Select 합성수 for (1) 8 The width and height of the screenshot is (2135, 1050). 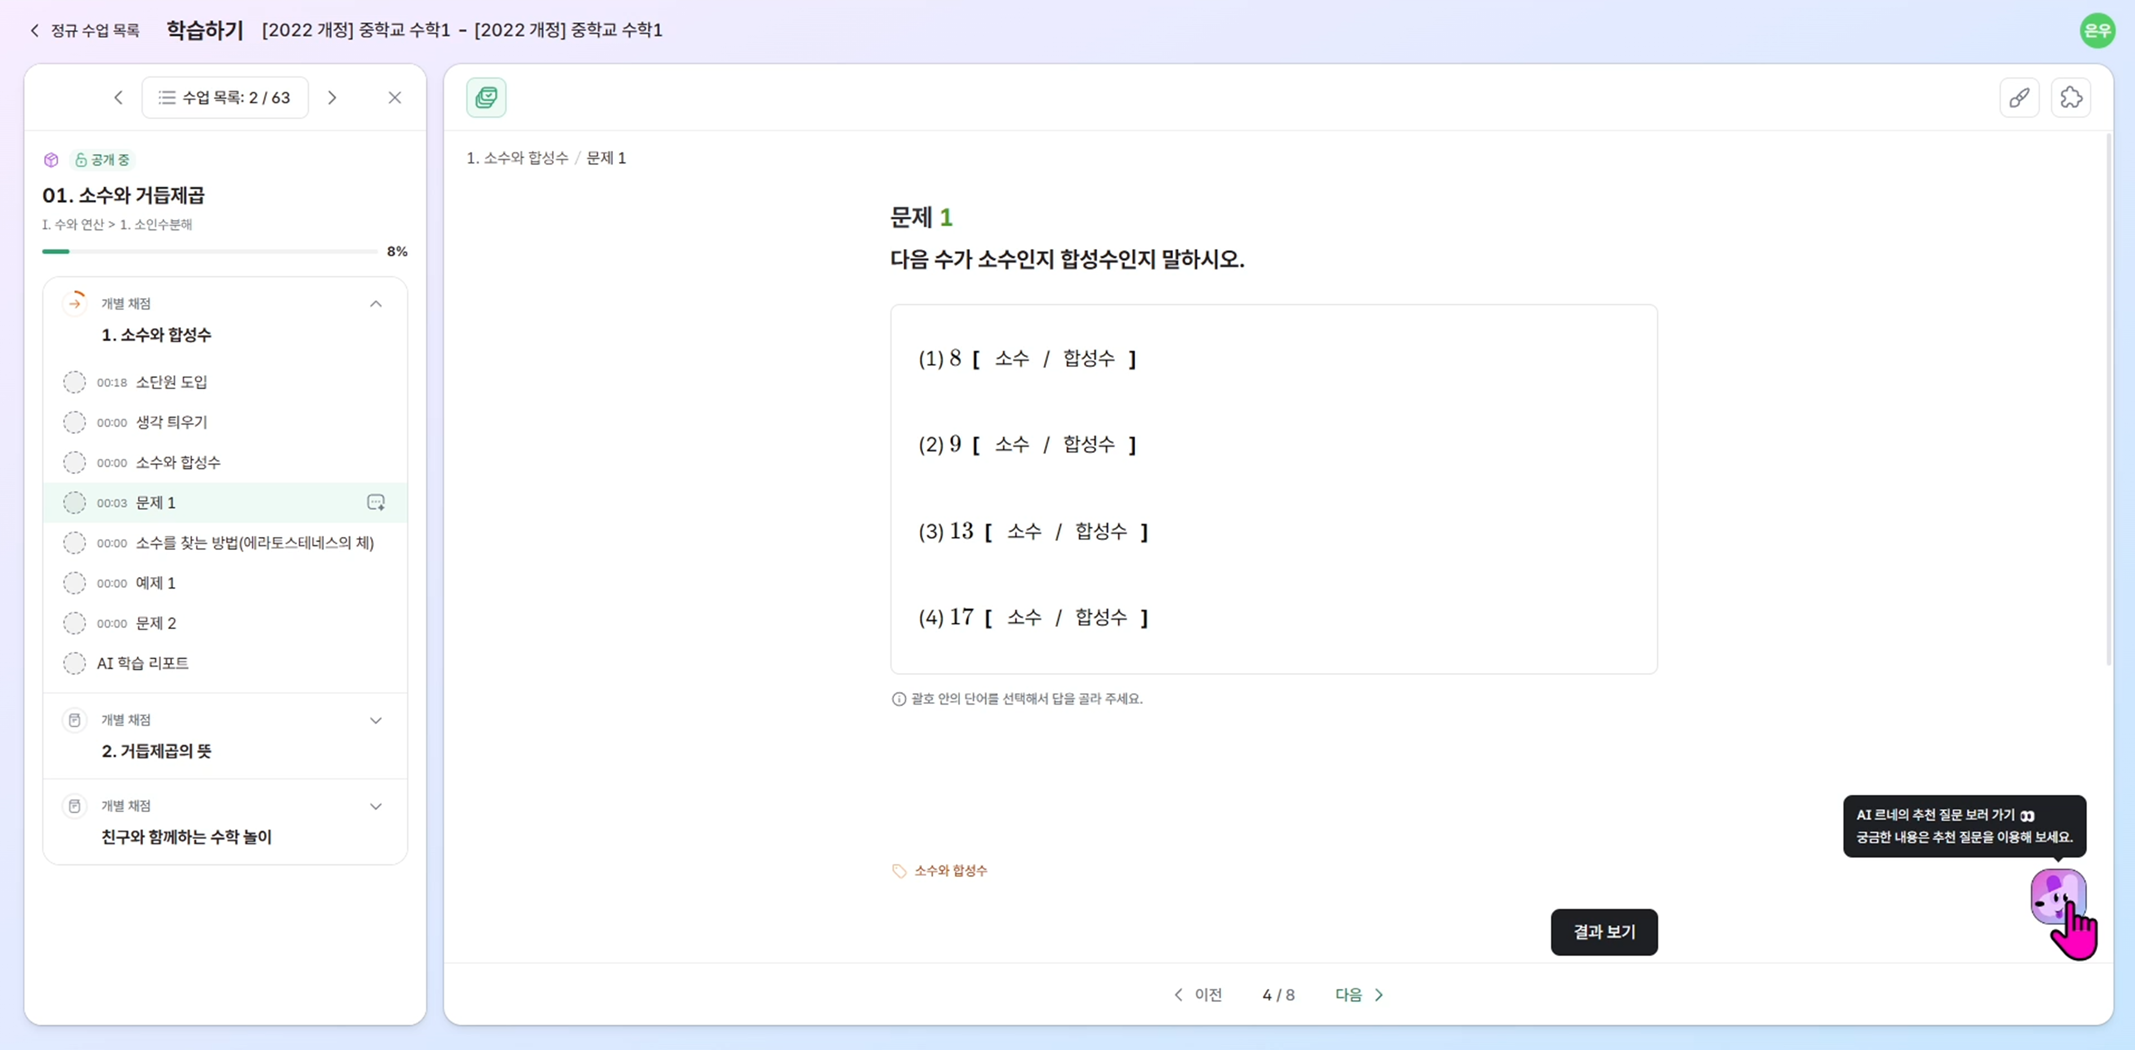click(1089, 358)
